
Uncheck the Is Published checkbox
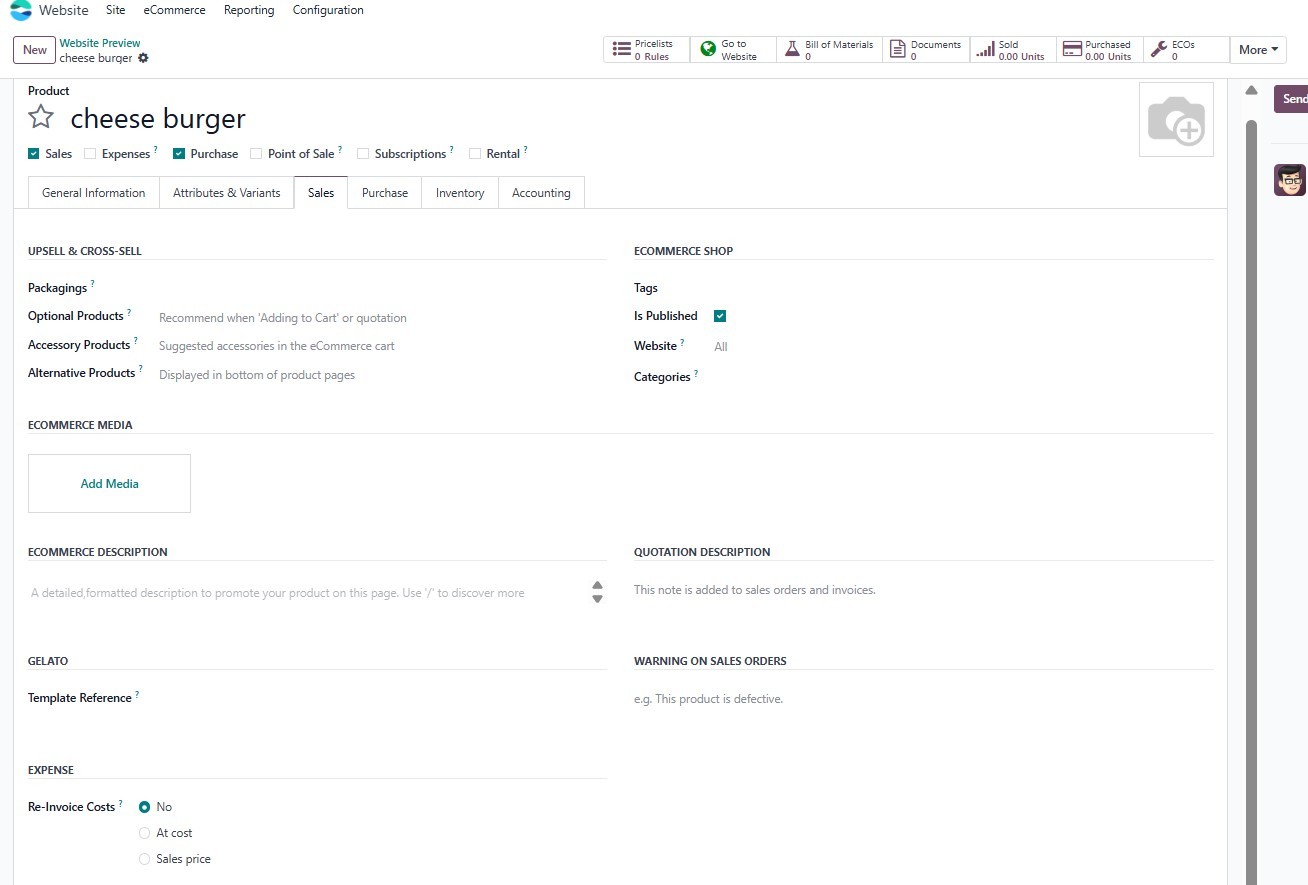pos(720,316)
